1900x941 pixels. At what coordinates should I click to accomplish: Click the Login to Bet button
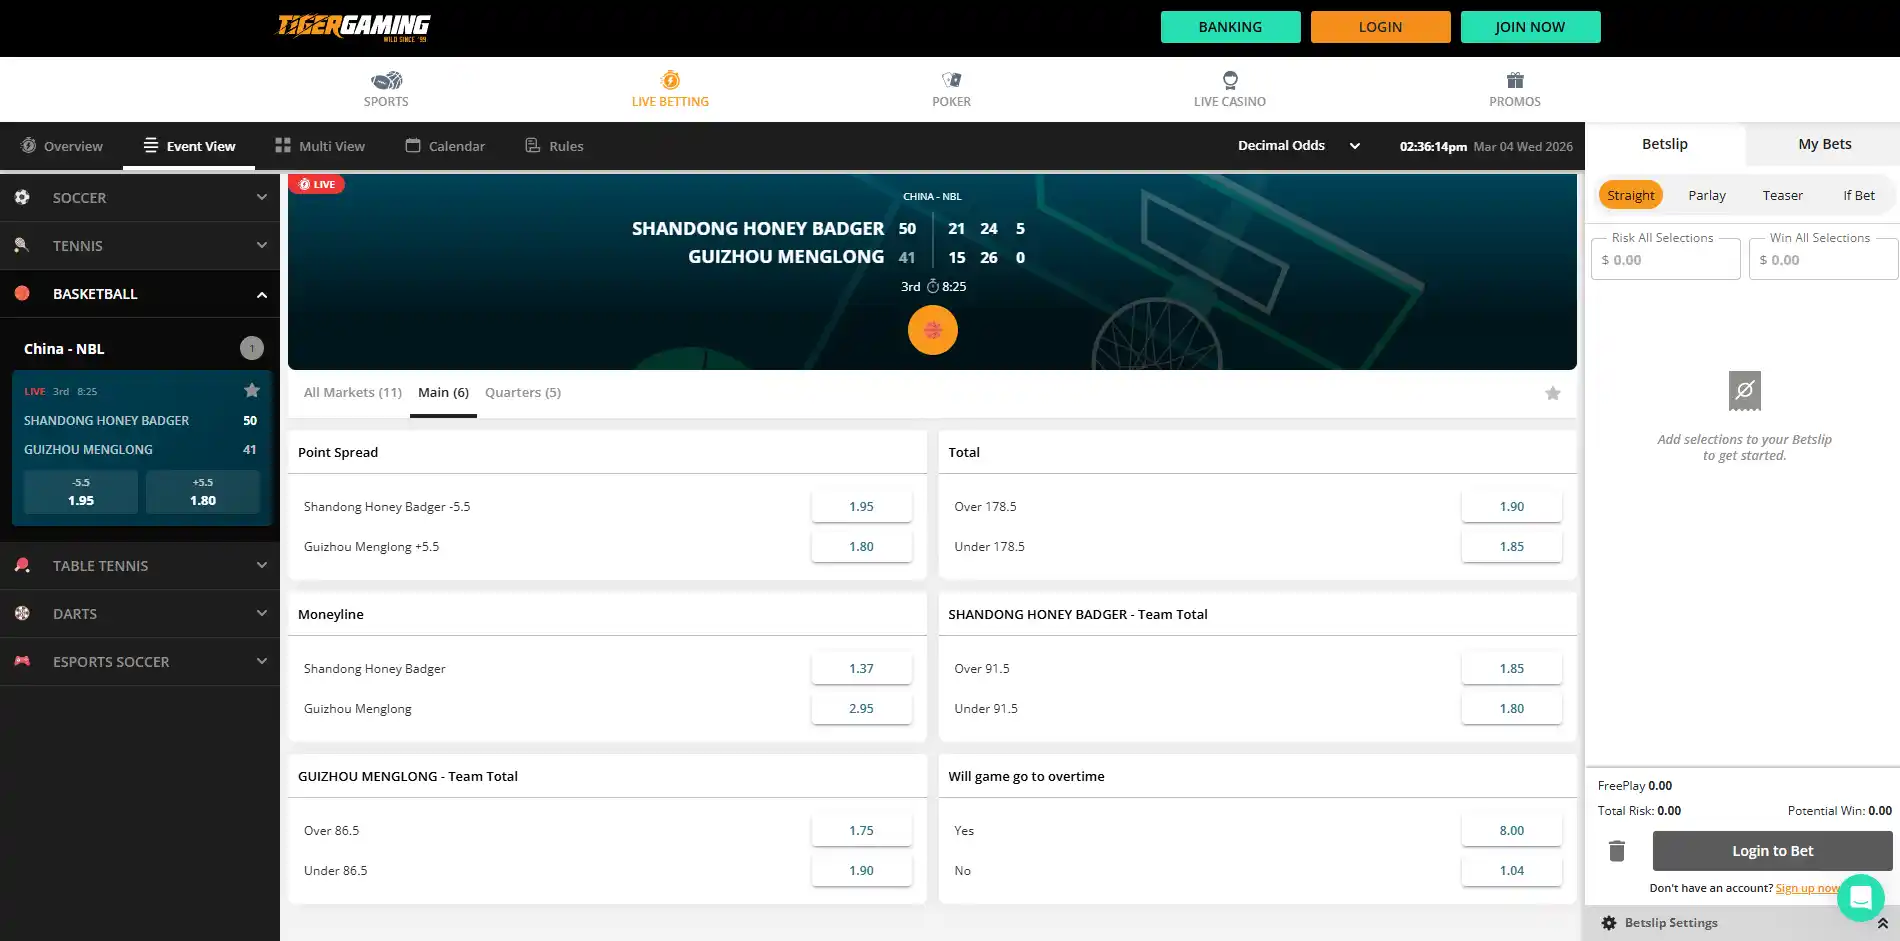coord(1772,851)
